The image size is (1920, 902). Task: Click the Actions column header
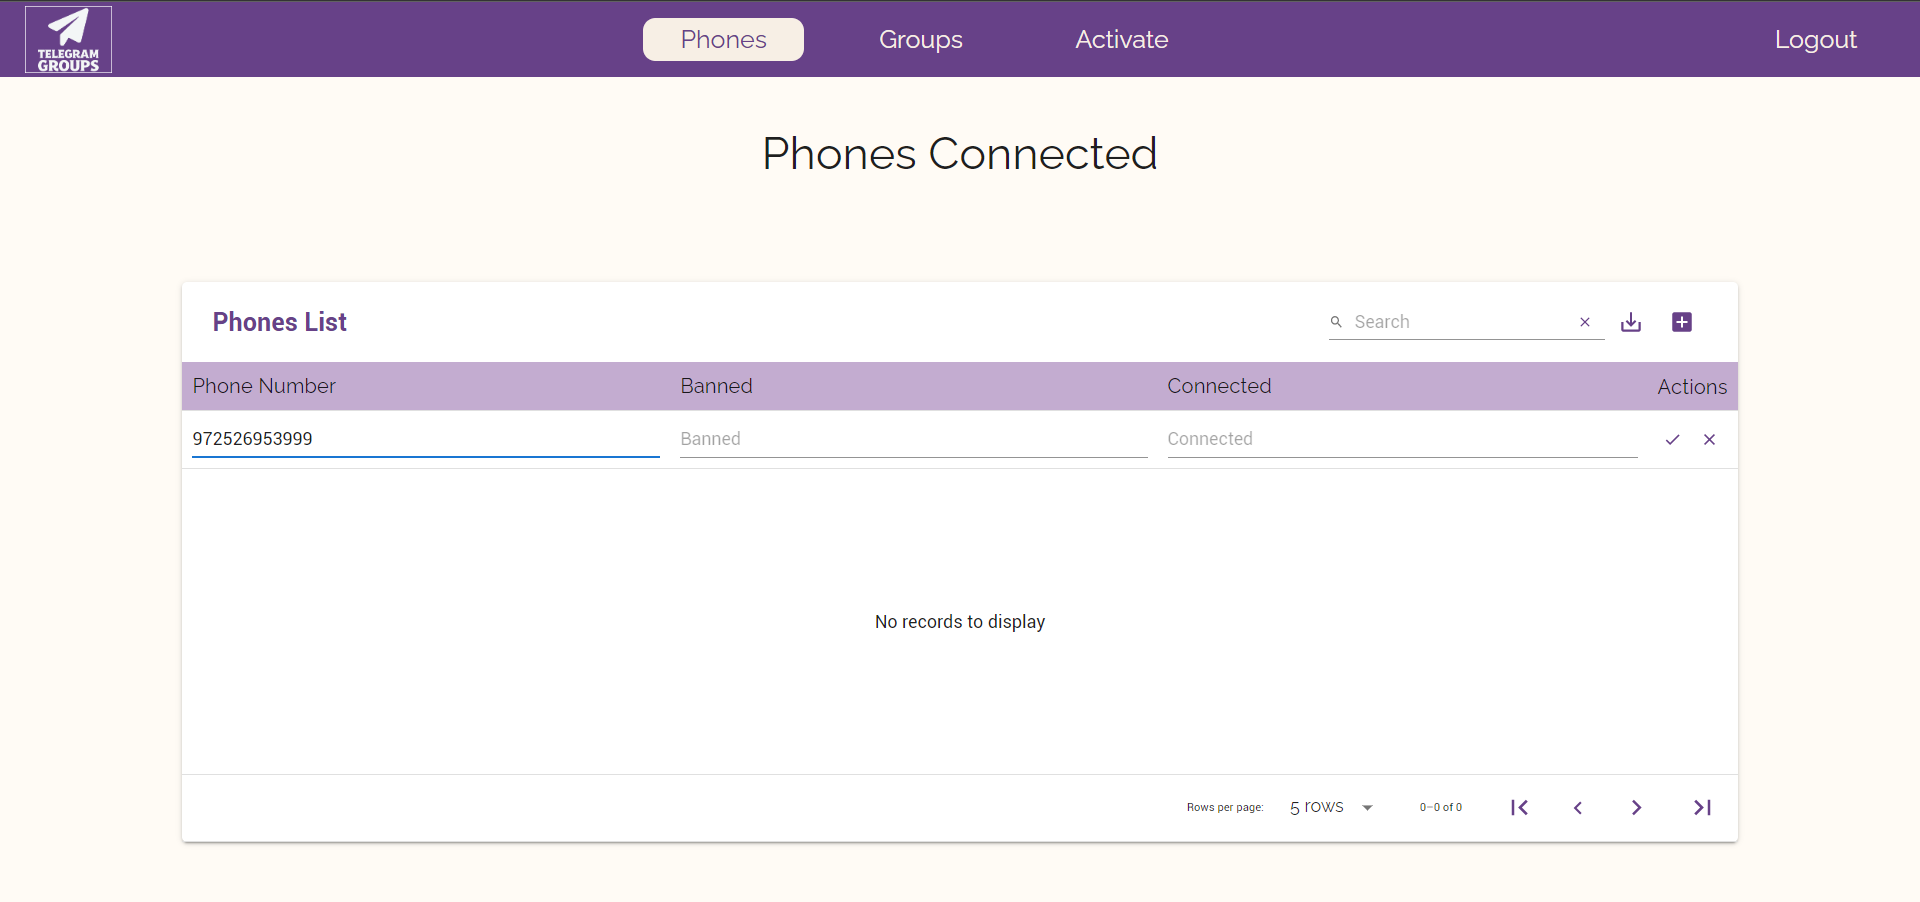1692,387
